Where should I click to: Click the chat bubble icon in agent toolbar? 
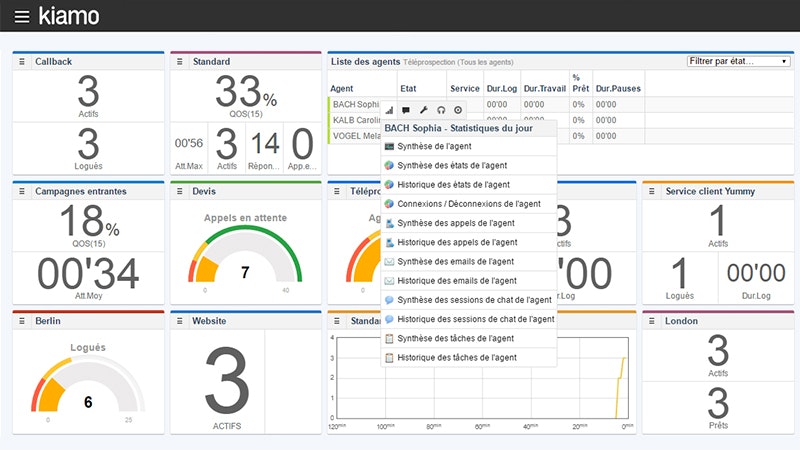[x=406, y=110]
